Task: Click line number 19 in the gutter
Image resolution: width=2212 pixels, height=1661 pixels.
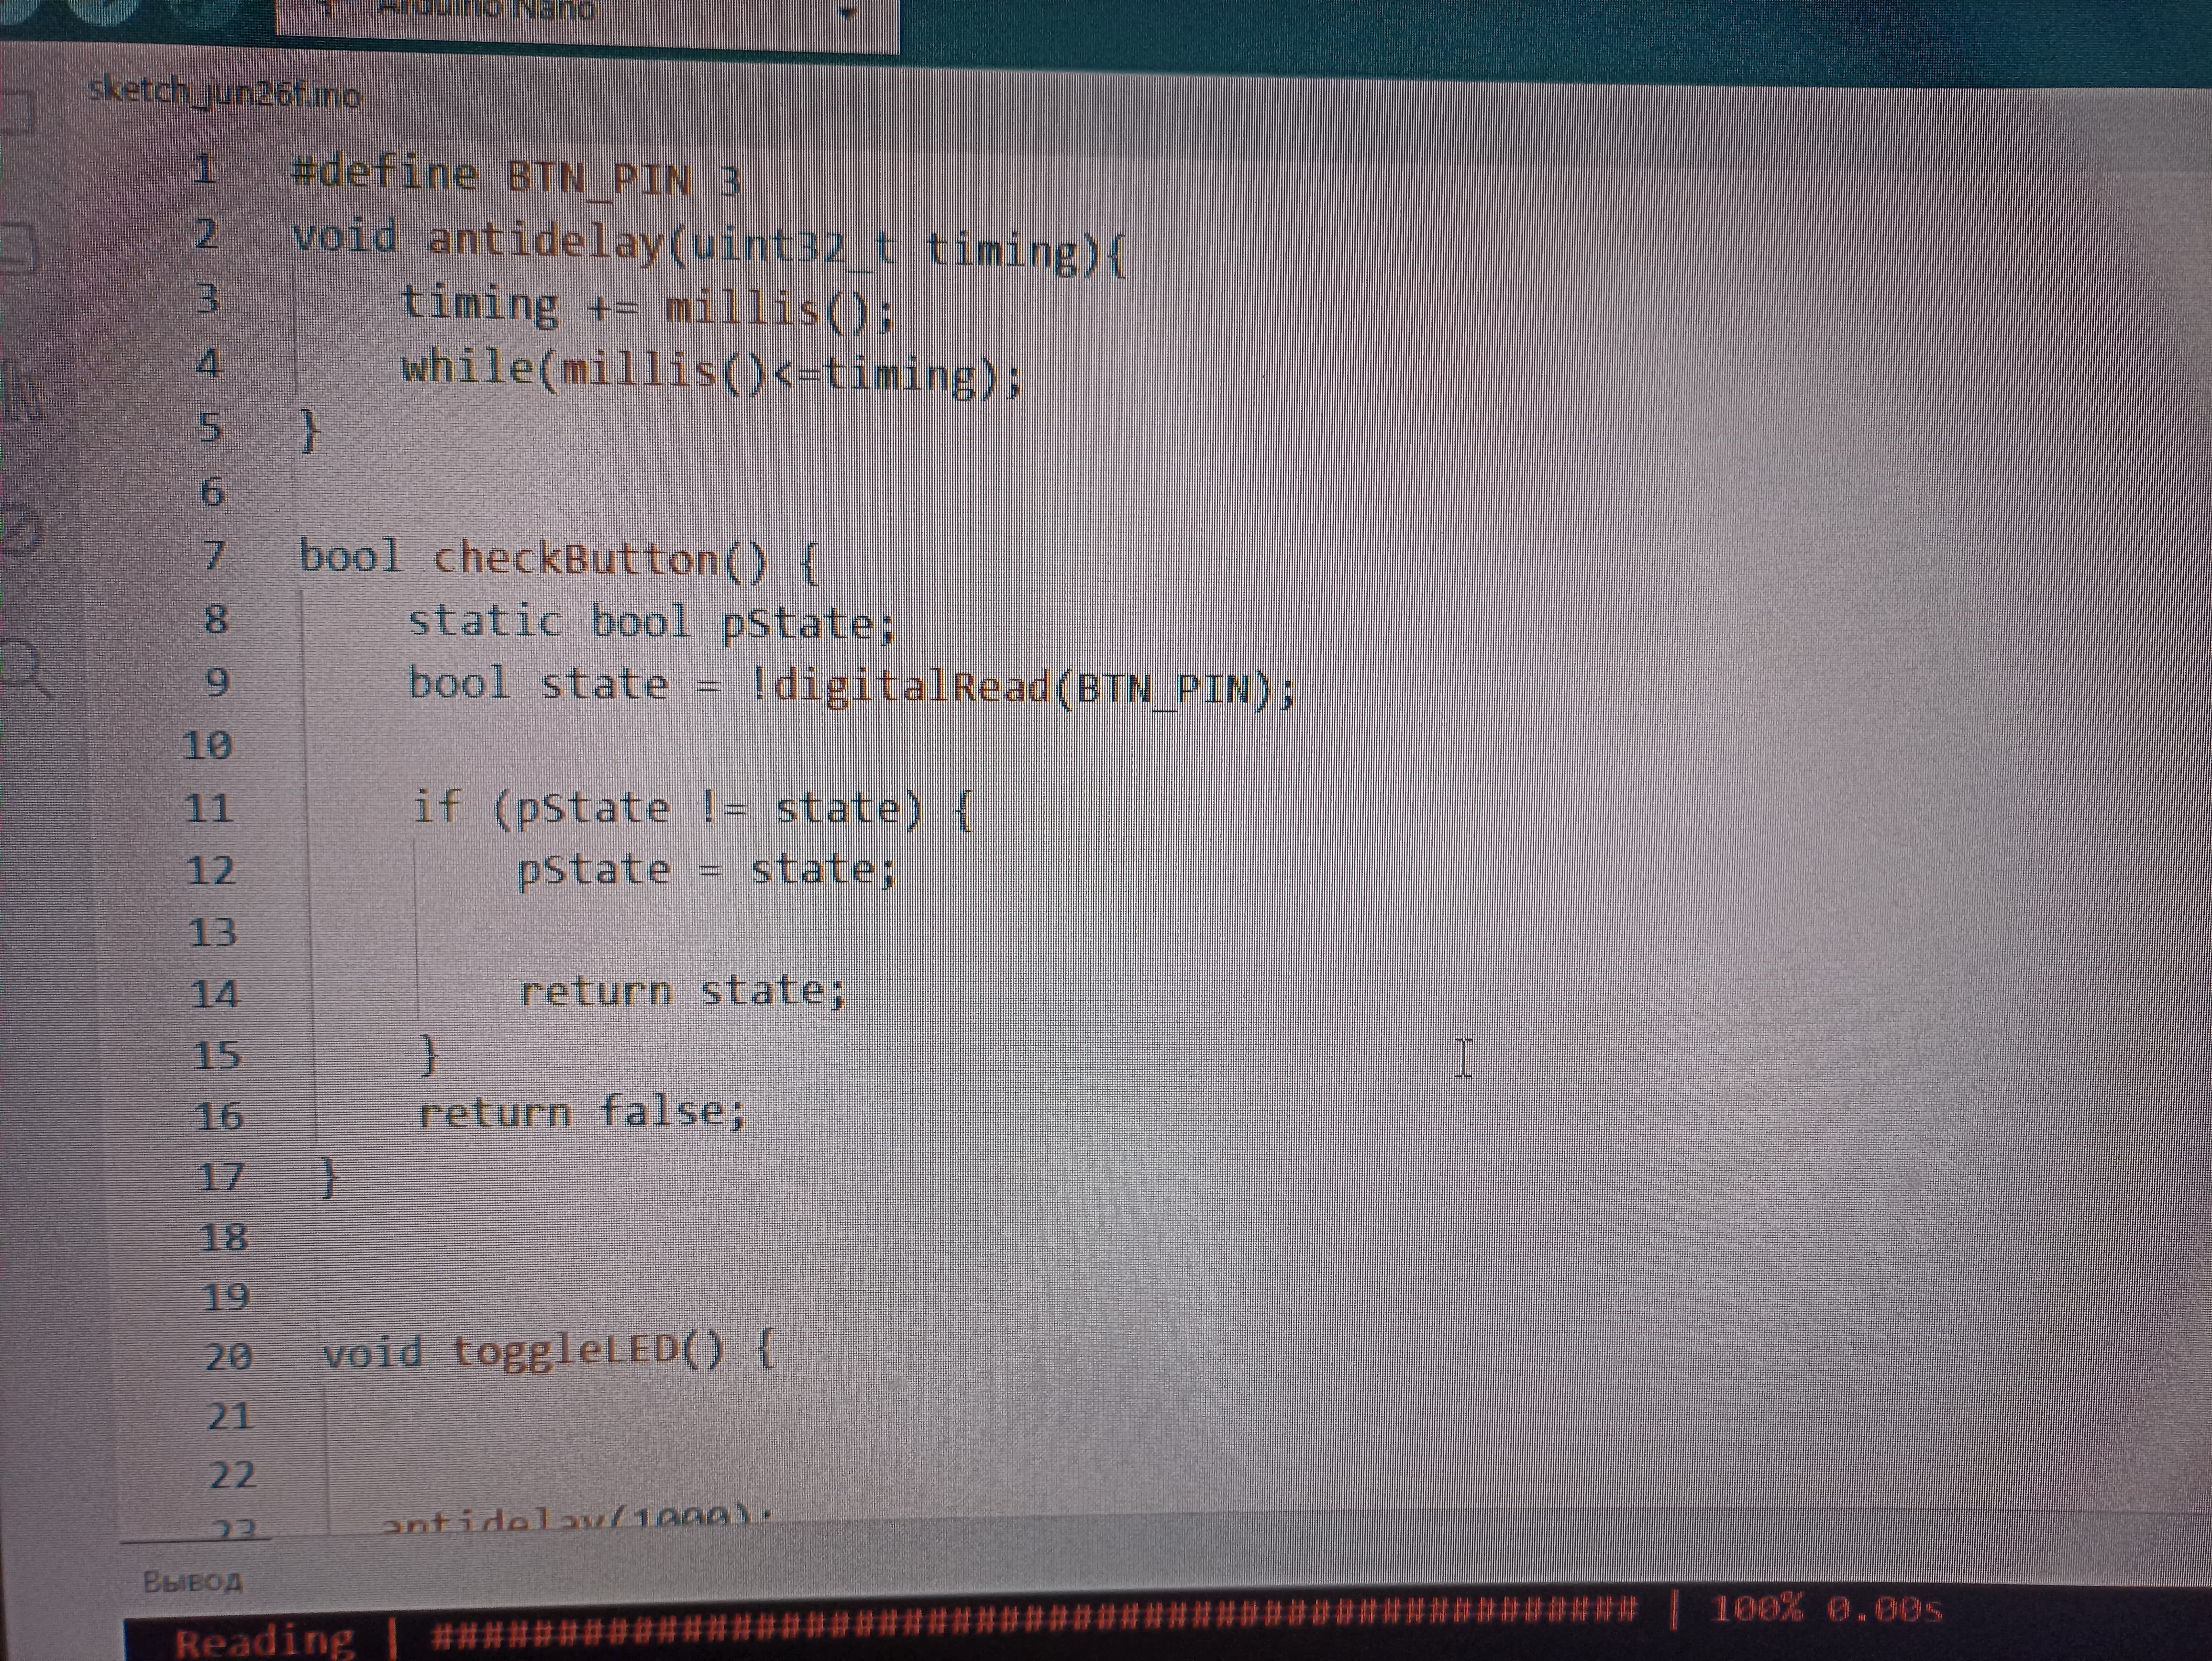Action: click(226, 1298)
